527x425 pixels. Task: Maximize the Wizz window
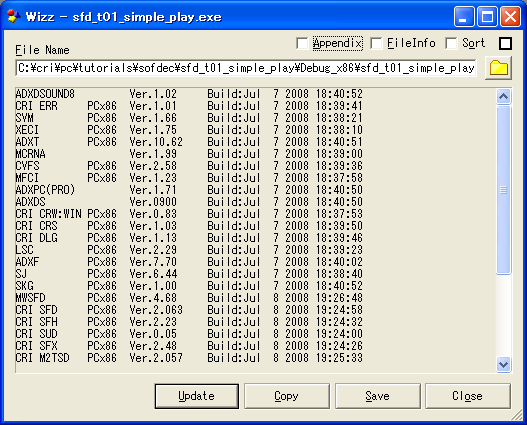tap(487, 16)
